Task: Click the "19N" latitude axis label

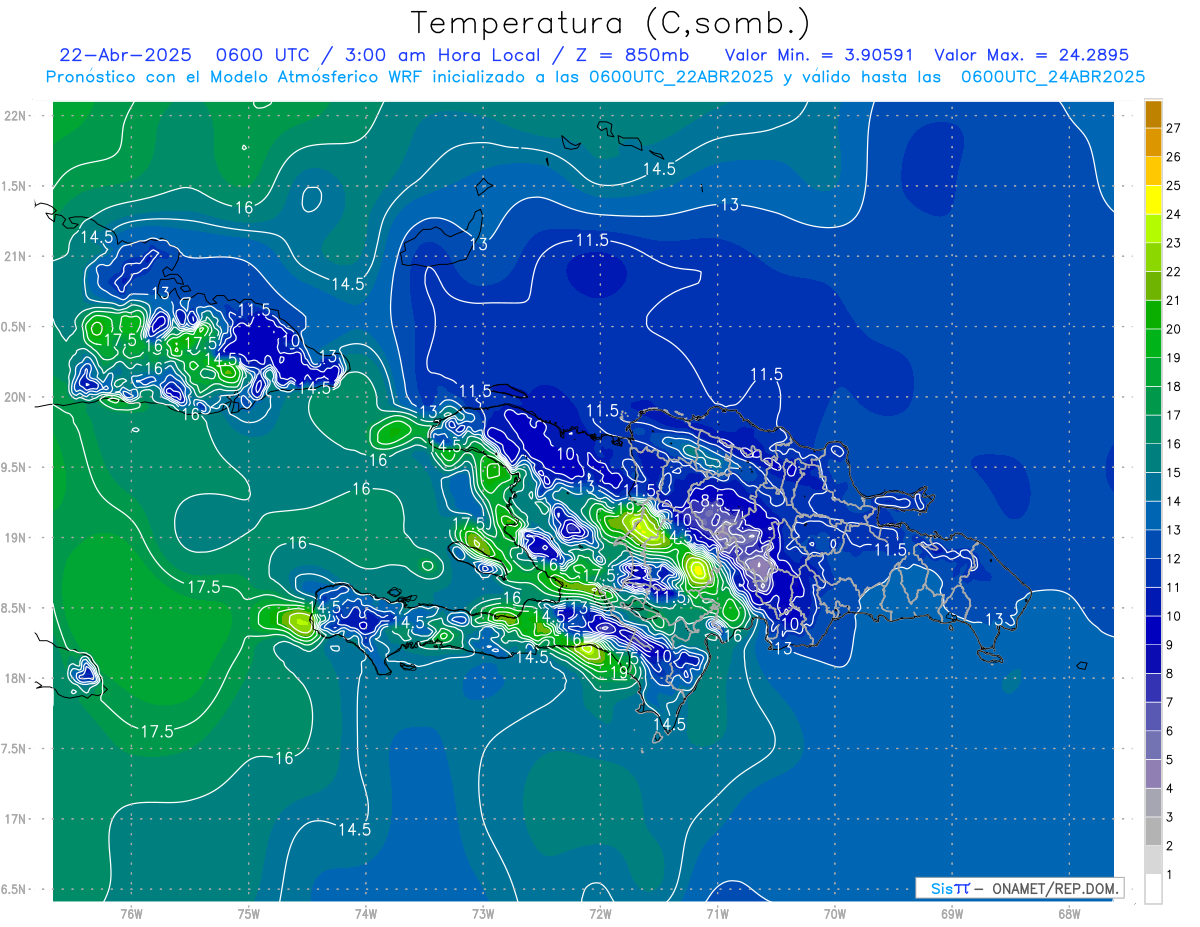Action: tap(15, 538)
